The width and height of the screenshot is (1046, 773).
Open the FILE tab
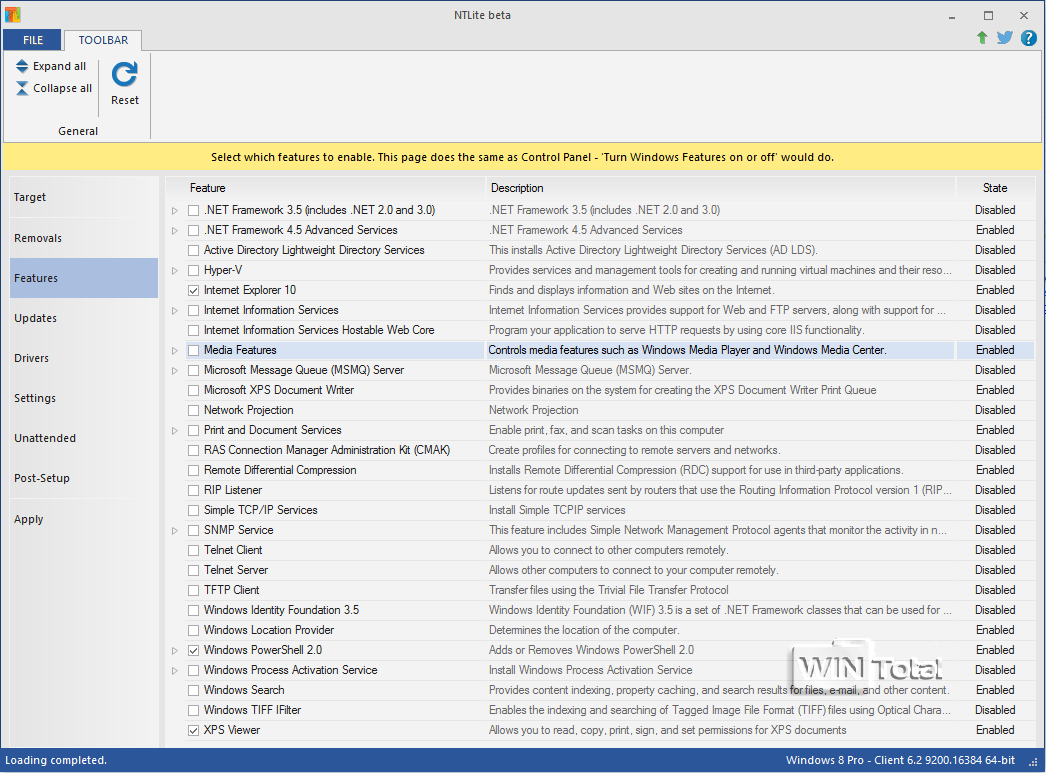click(x=33, y=40)
